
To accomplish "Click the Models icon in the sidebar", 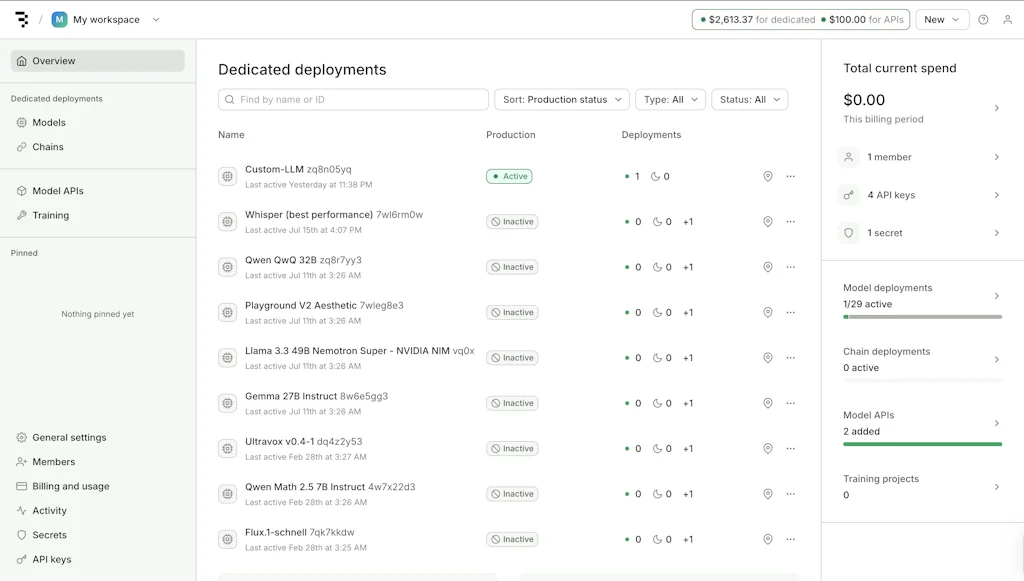I will tap(21, 122).
